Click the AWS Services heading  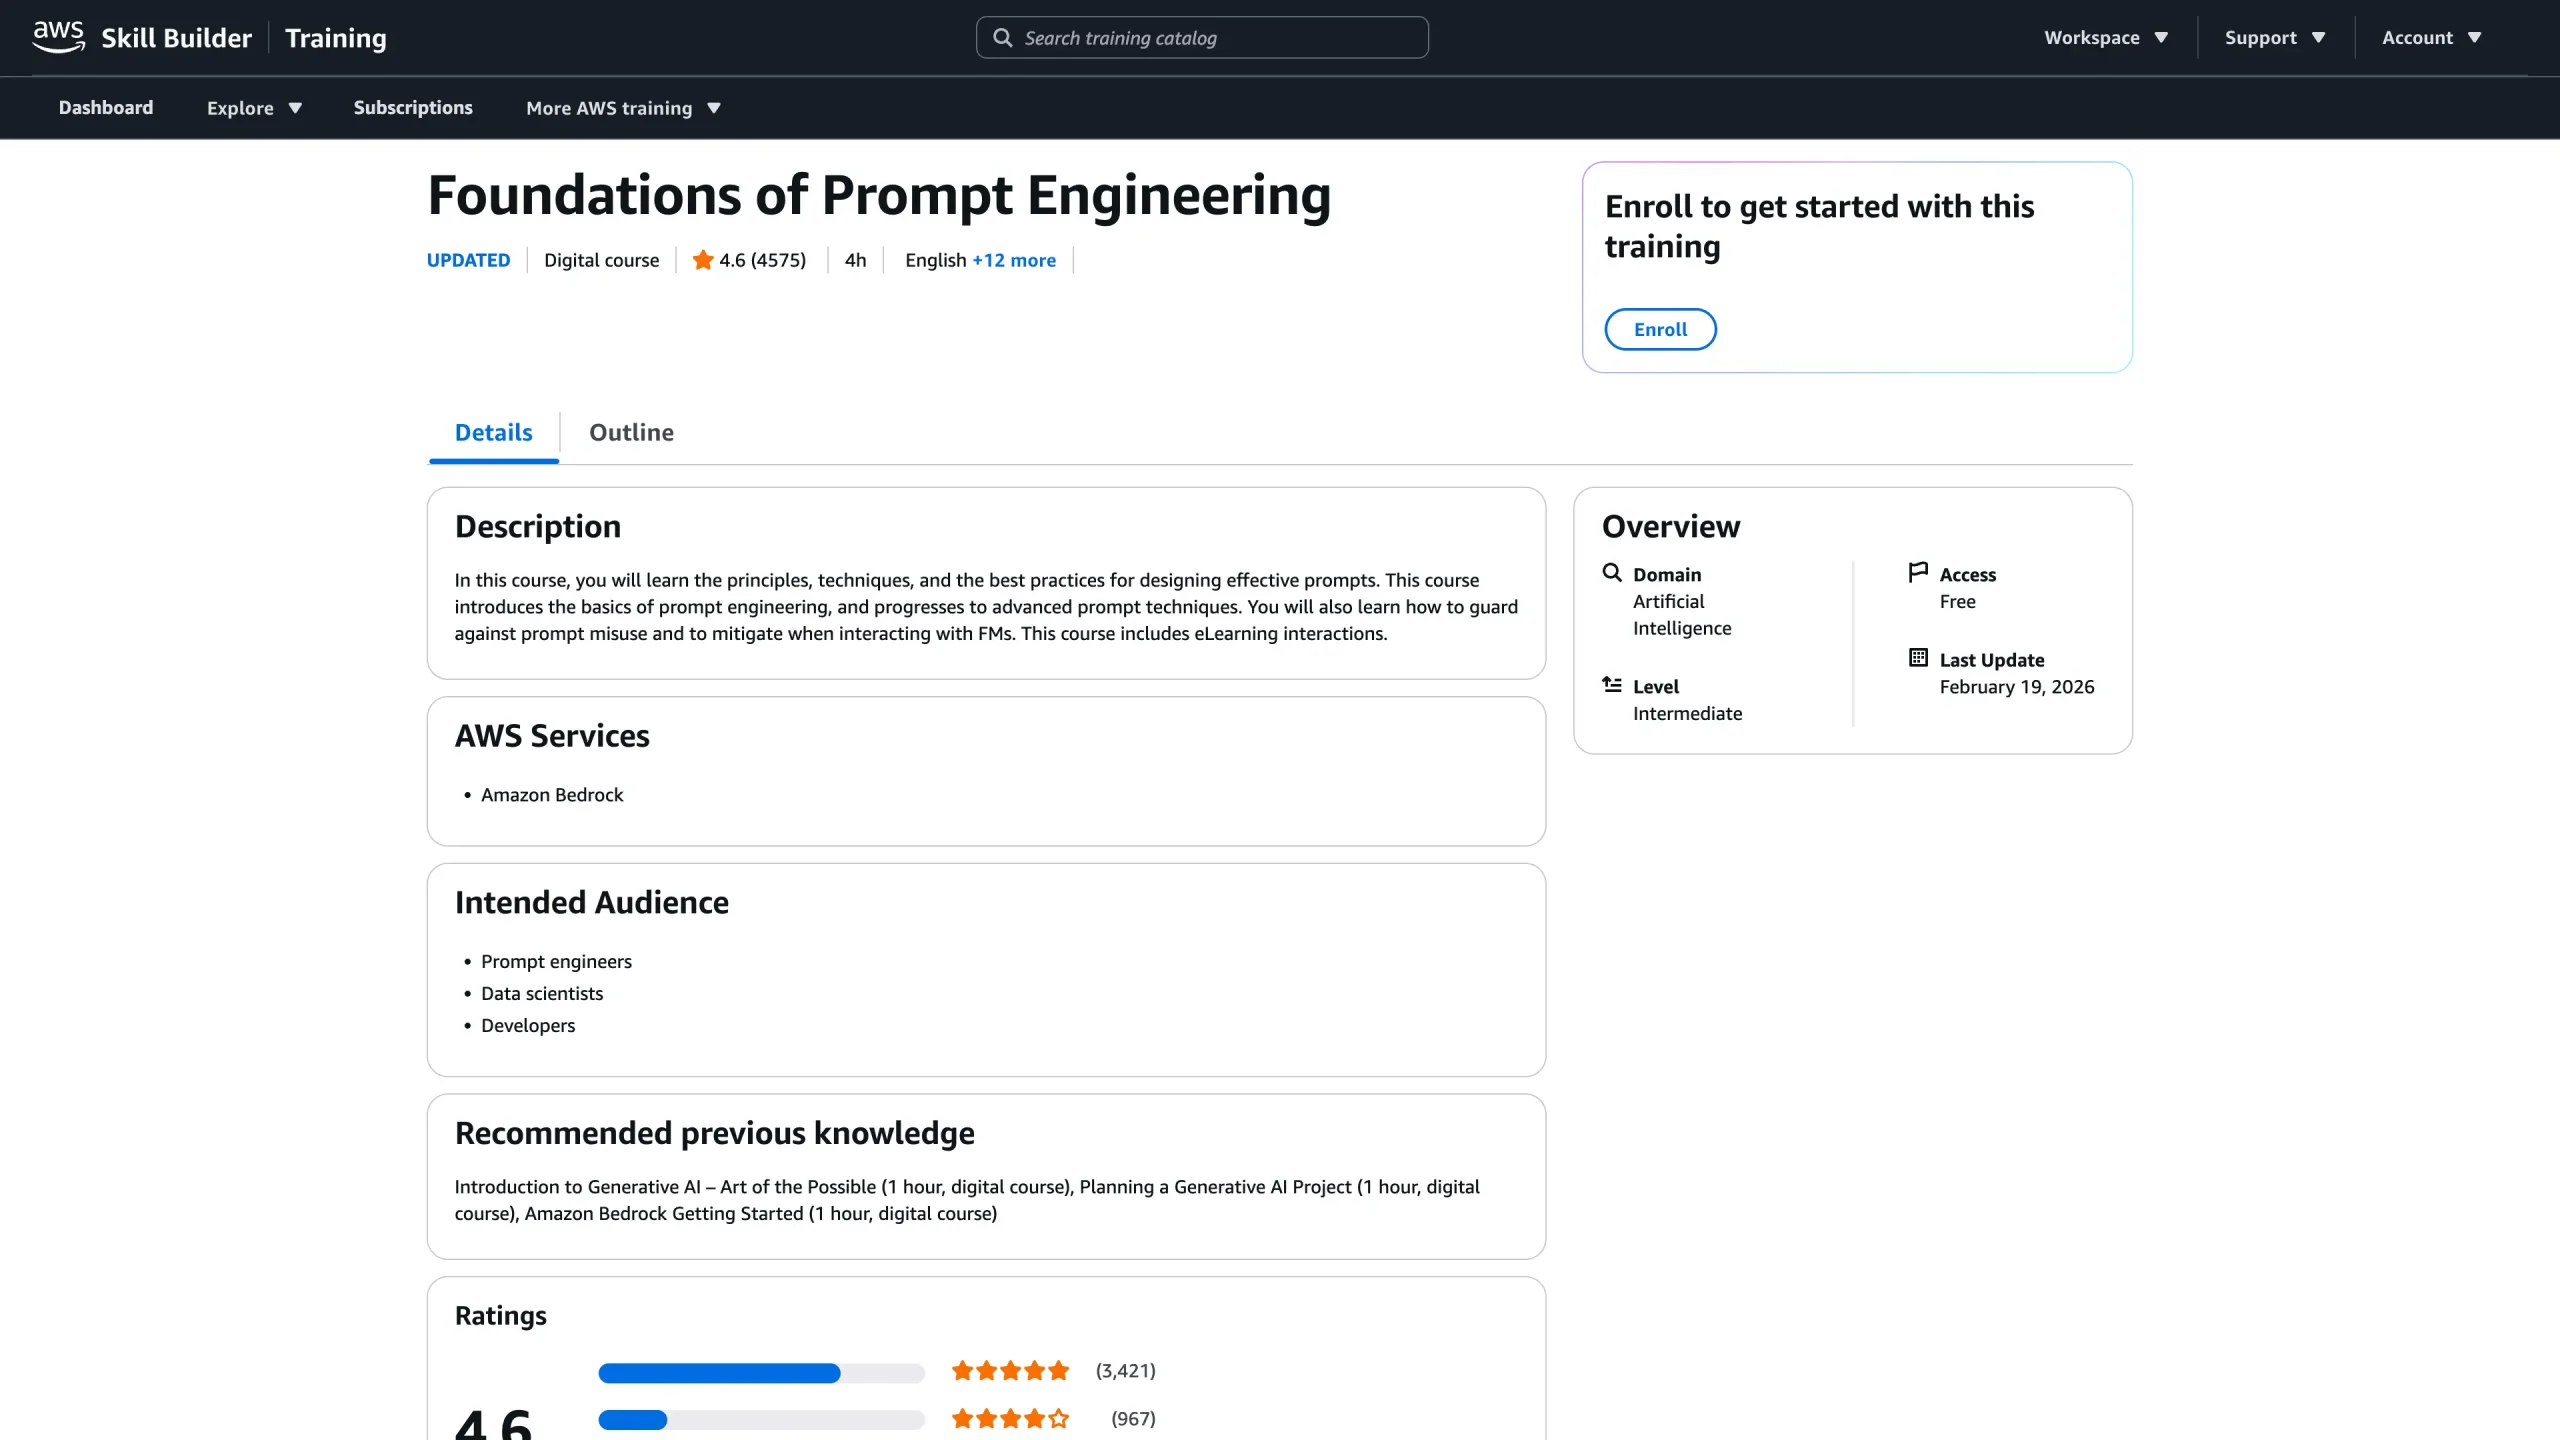[x=552, y=736]
